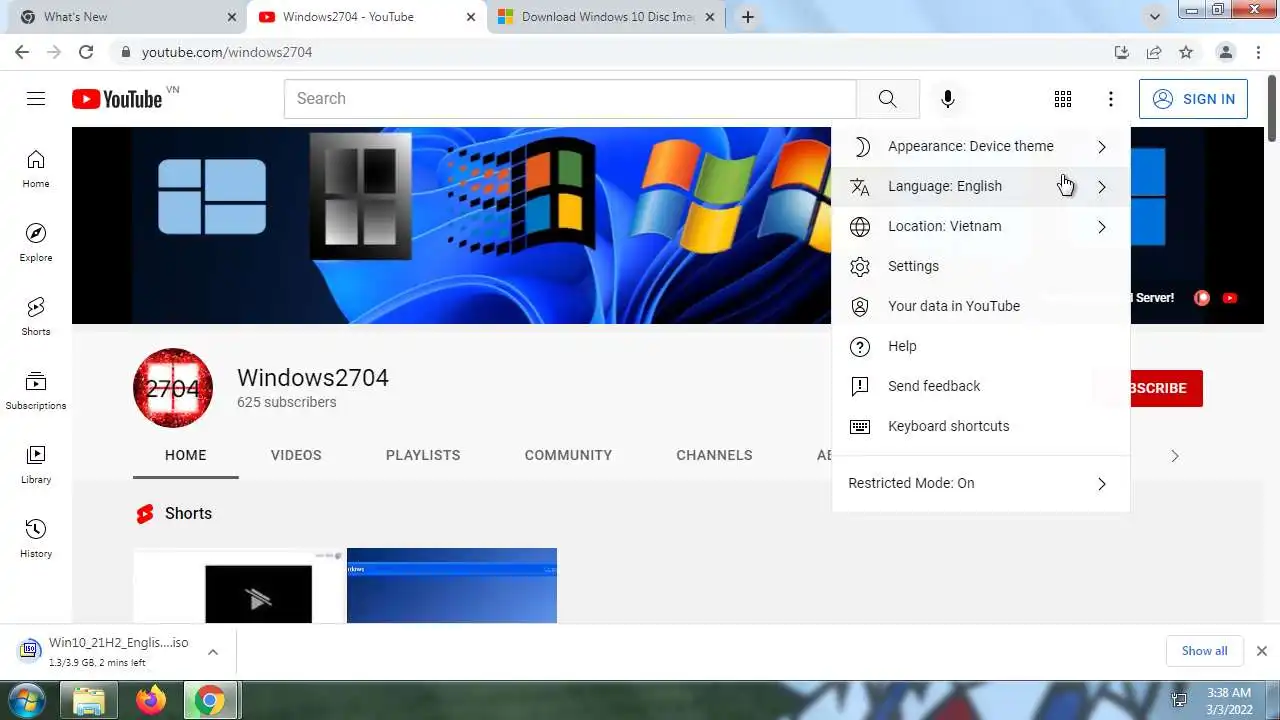Viewport: 1280px width, 720px height.
Task: Reload the page
Action: pyautogui.click(x=86, y=52)
